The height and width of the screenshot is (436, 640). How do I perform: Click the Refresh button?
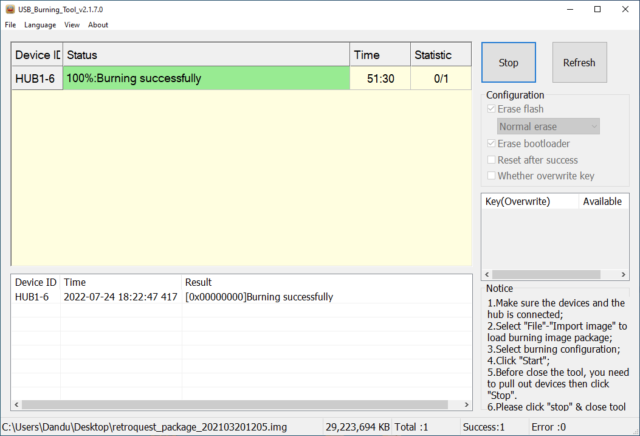579,62
